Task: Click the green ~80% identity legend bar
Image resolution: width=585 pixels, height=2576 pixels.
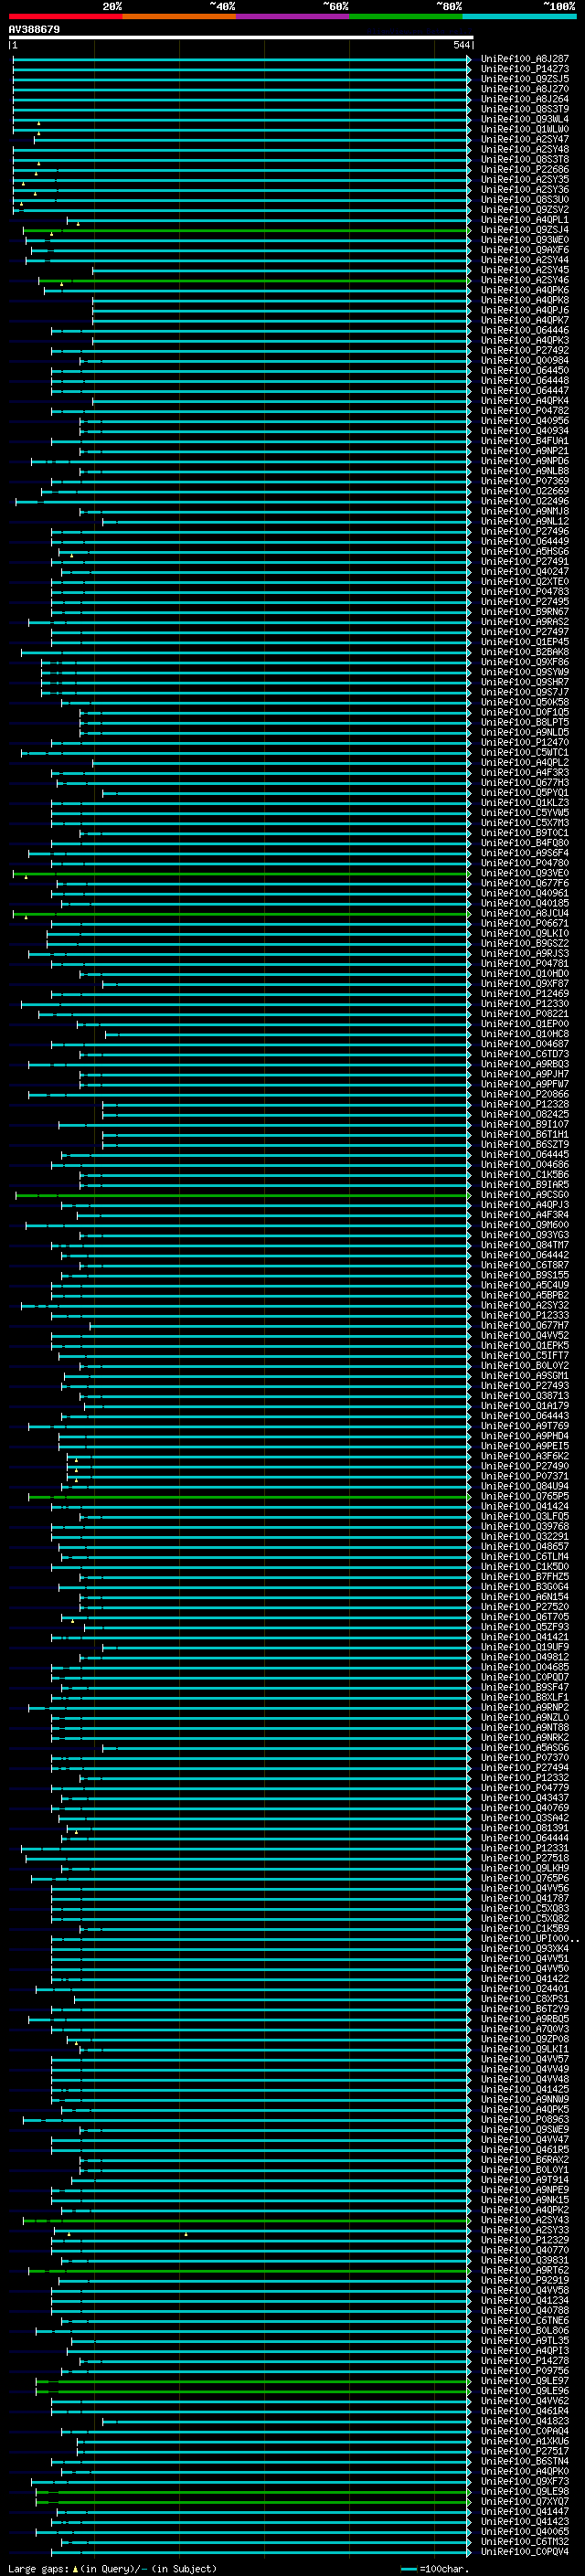Action: (x=406, y=16)
